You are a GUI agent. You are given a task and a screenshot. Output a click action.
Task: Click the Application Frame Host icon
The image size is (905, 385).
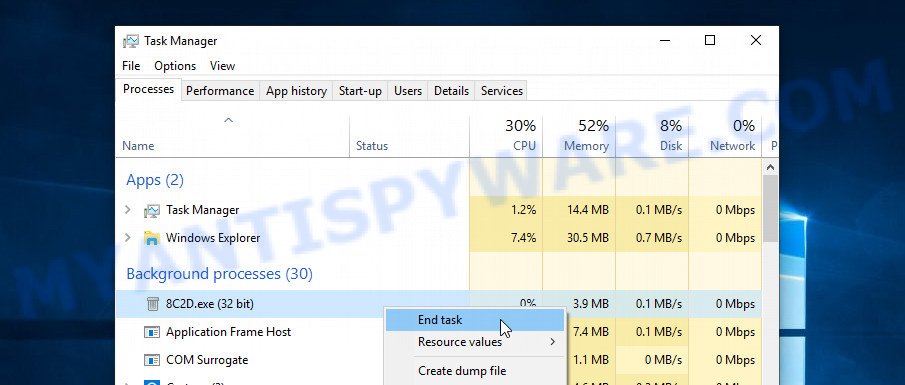152,332
